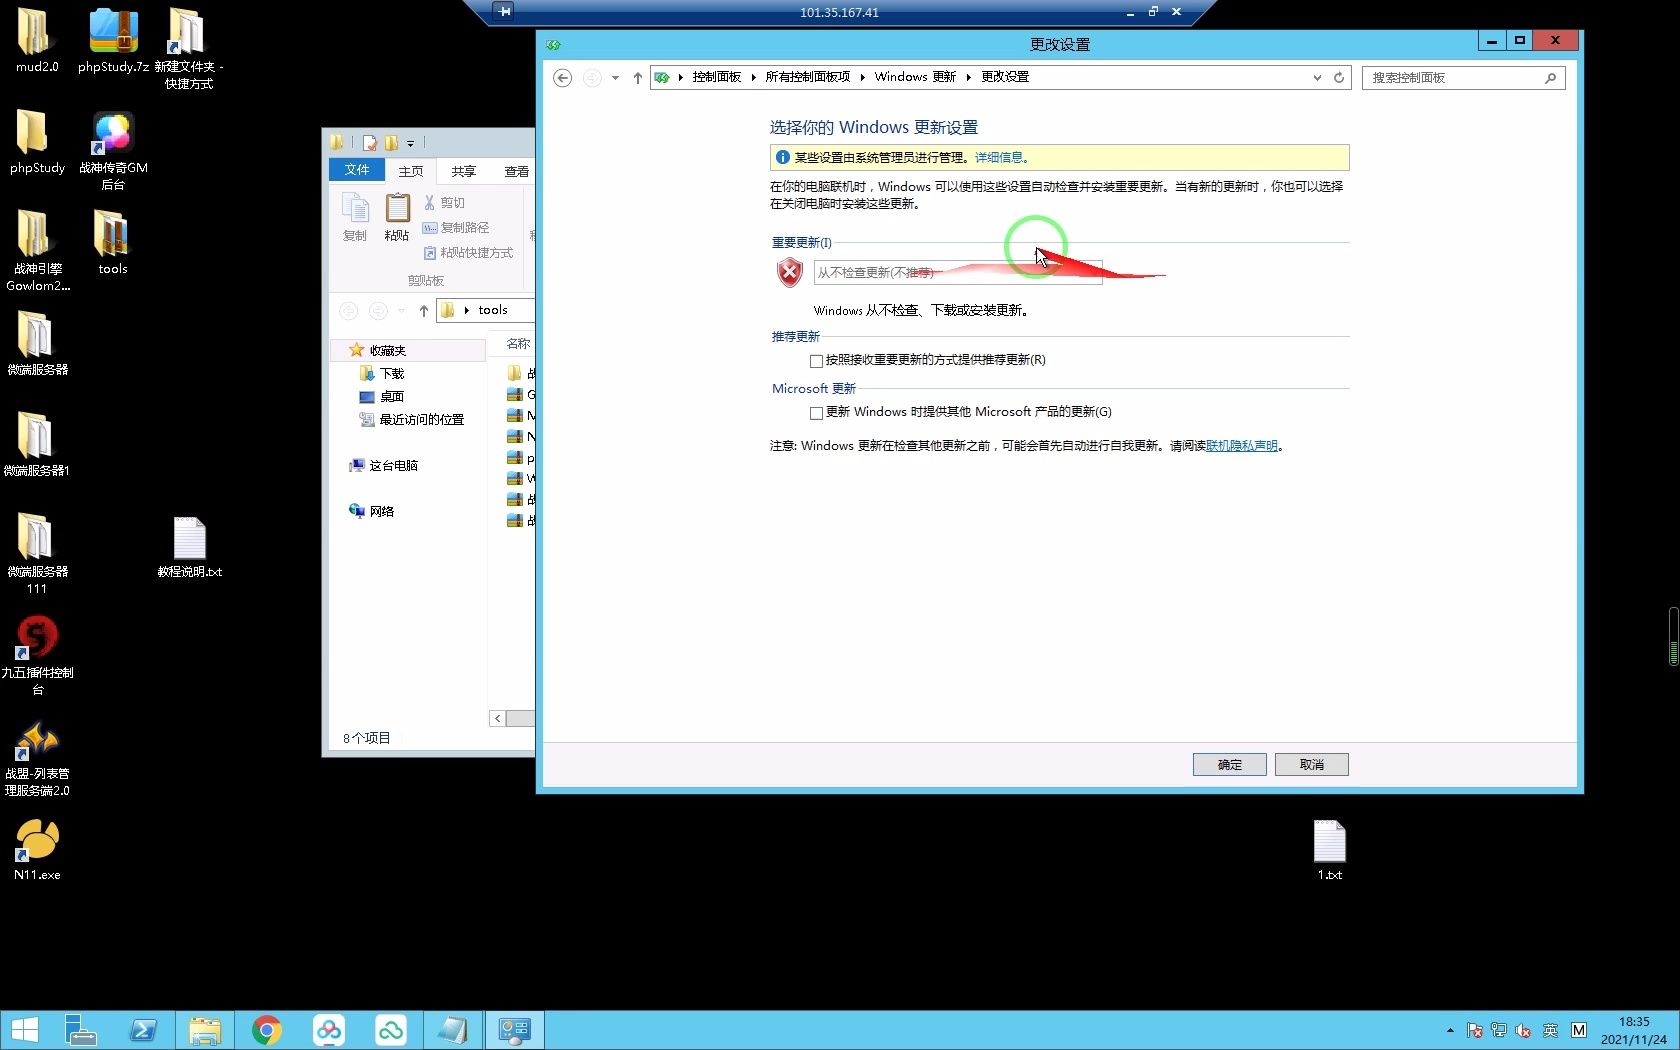Click the back arrow in 更改设置 window
This screenshot has height=1050, width=1680.
coord(562,78)
